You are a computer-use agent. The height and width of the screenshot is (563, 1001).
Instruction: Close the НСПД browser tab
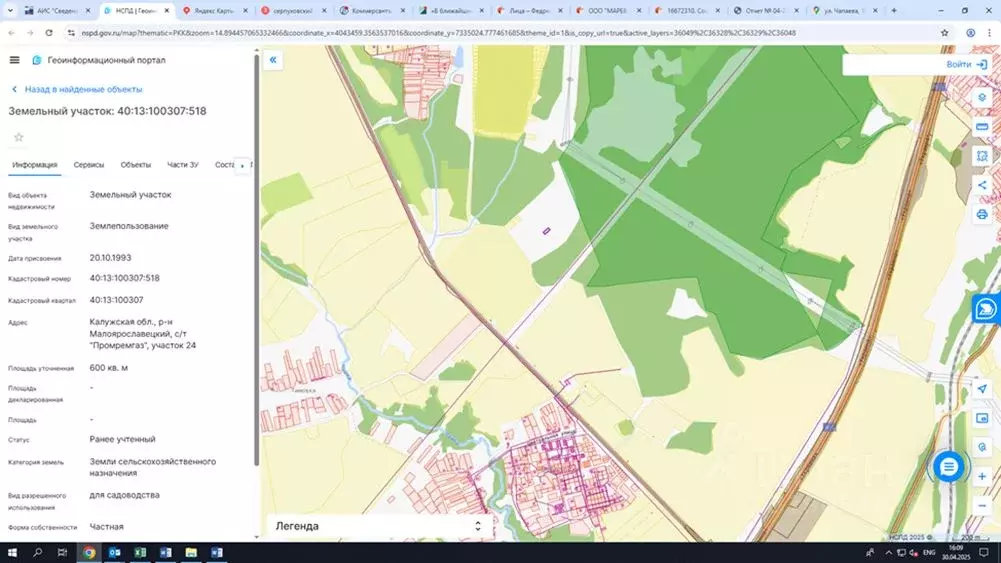167,10
